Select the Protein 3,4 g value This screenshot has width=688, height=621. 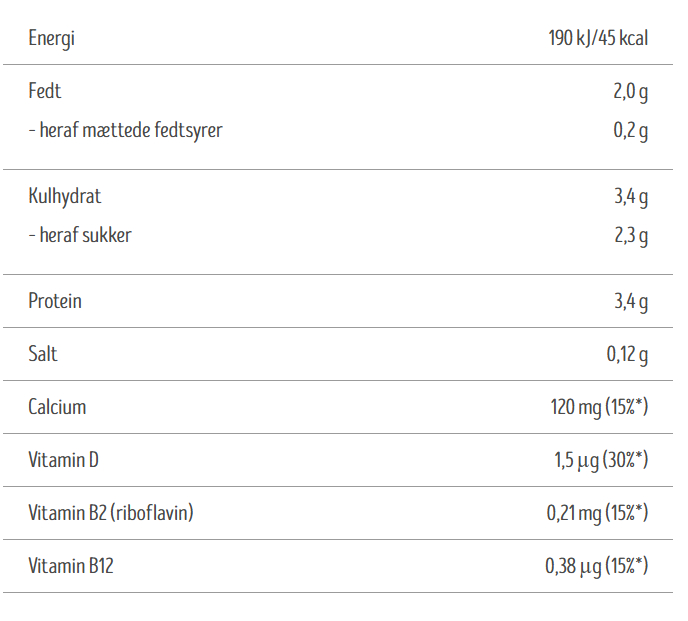click(630, 301)
